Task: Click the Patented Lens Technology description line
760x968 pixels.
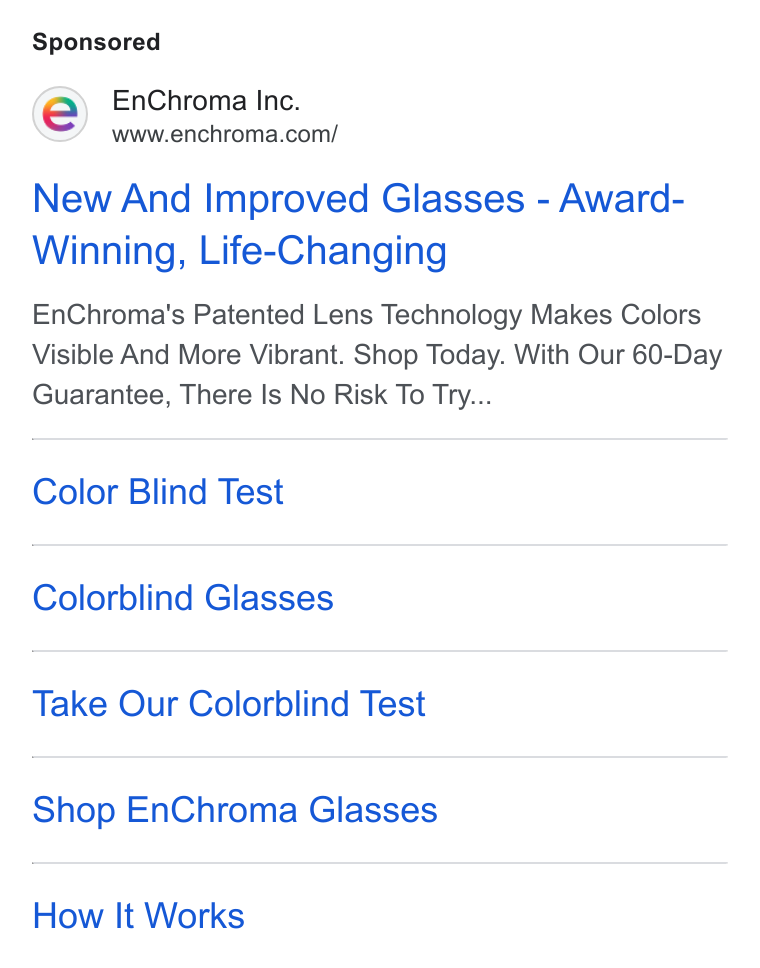Action: coord(367,315)
